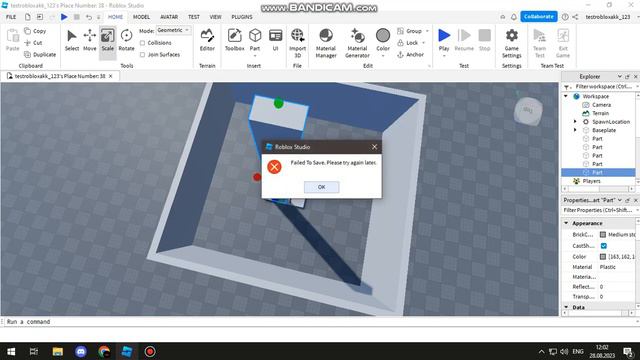Image resolution: width=640 pixels, height=360 pixels.
Task: Select the Select tool arrow icon
Action: [x=71, y=36]
